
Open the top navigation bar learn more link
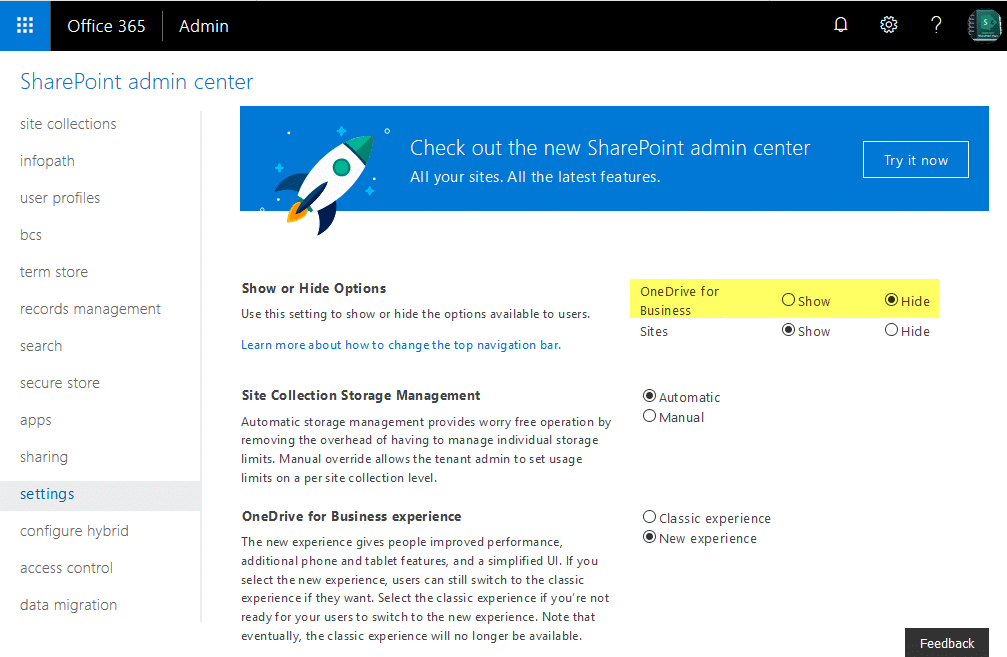401,345
